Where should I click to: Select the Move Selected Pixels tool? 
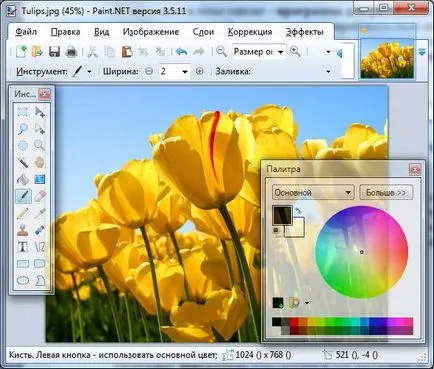(40, 112)
